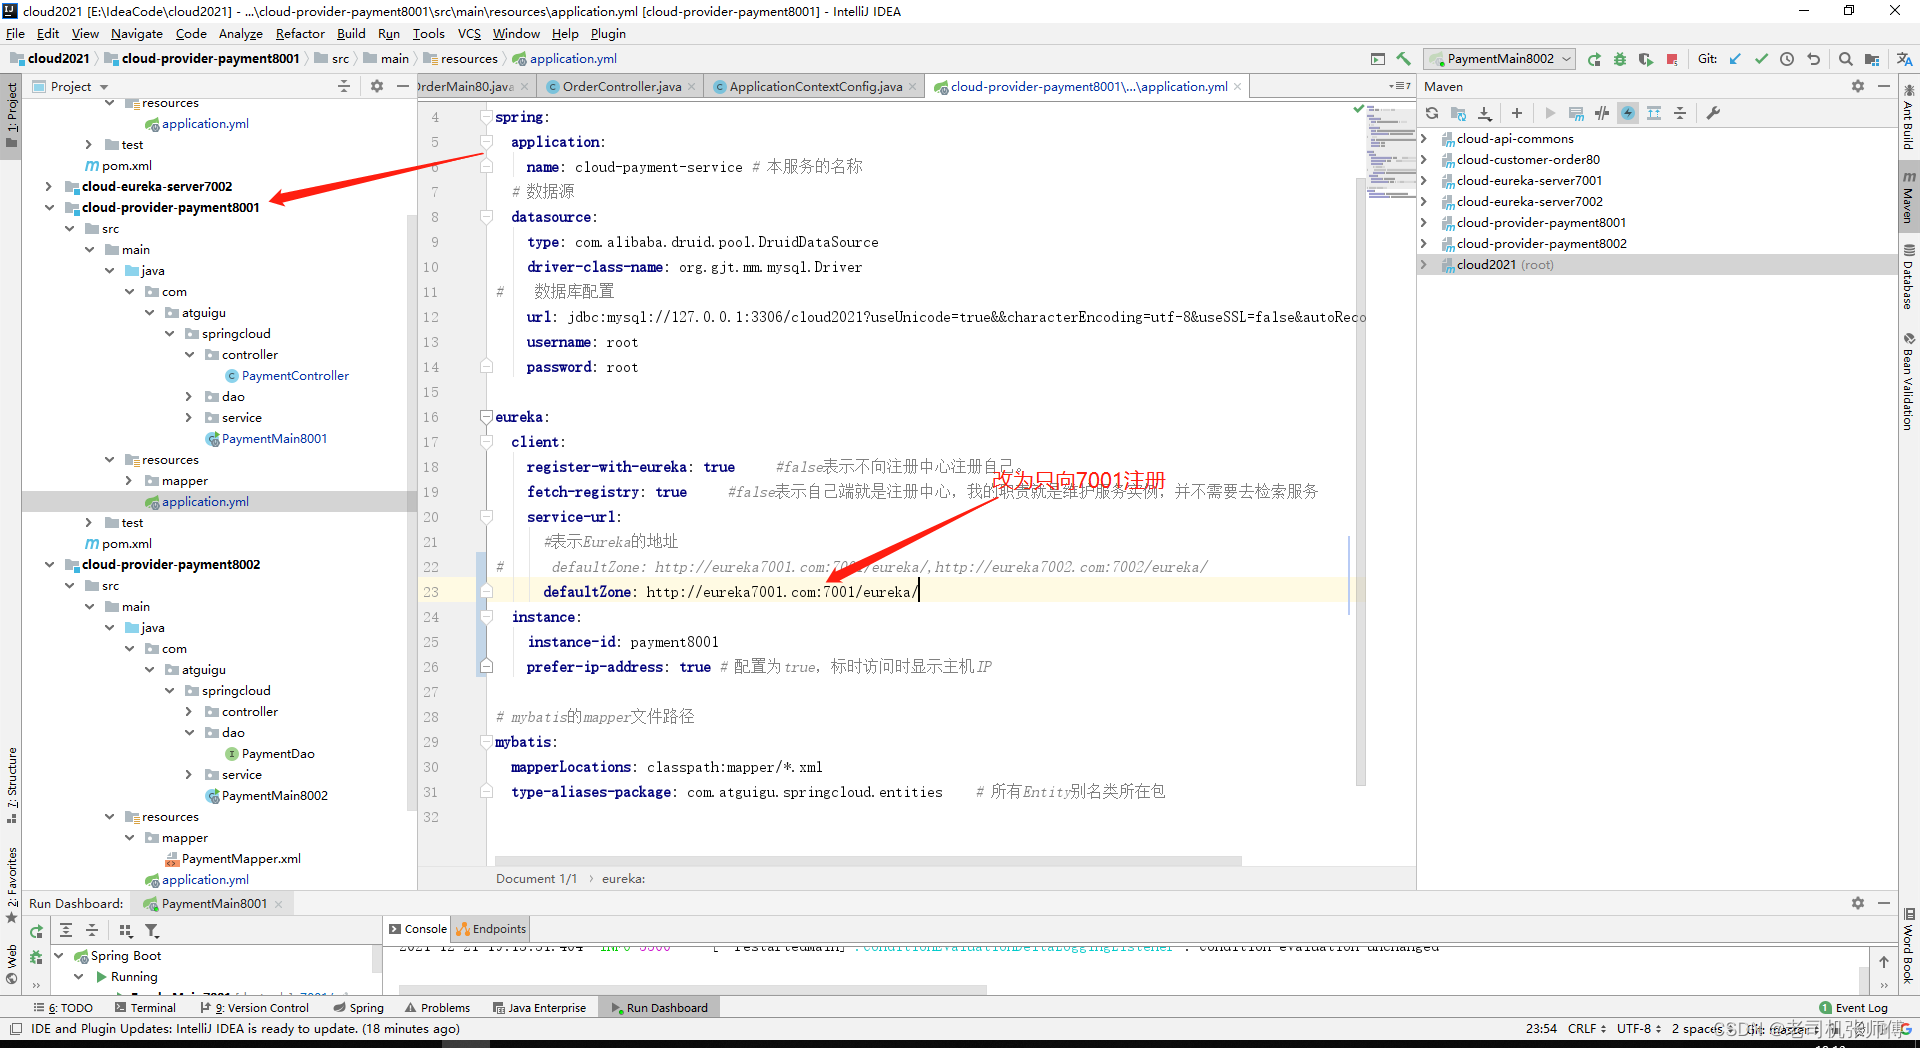Click the Translate icon in main toolbar
The image size is (1920, 1048).
tap(1904, 59)
